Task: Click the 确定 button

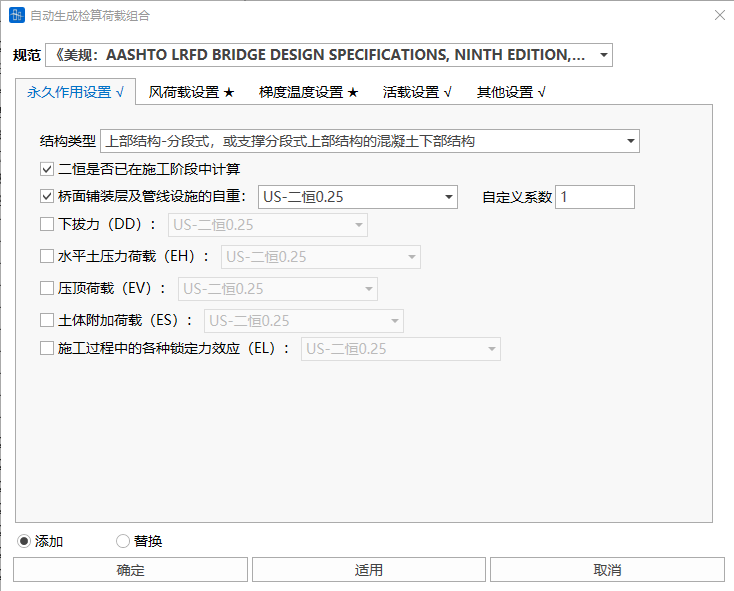Action: click(x=130, y=569)
